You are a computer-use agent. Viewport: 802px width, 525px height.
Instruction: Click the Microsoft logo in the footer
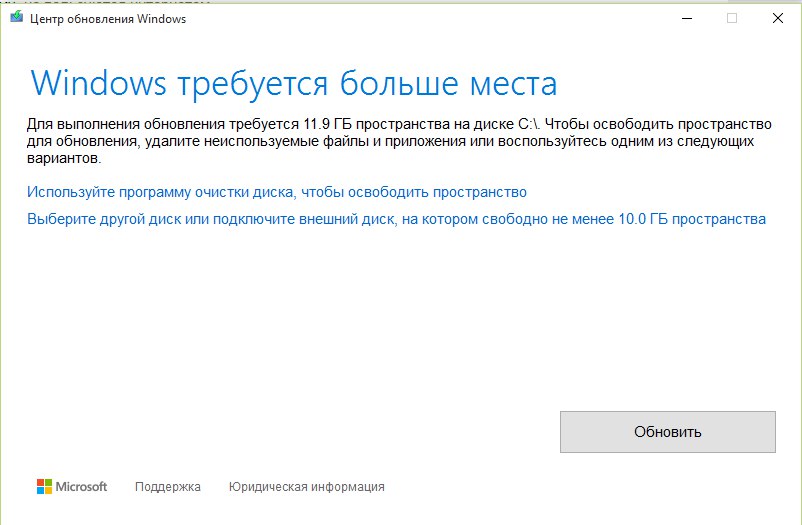(x=72, y=486)
